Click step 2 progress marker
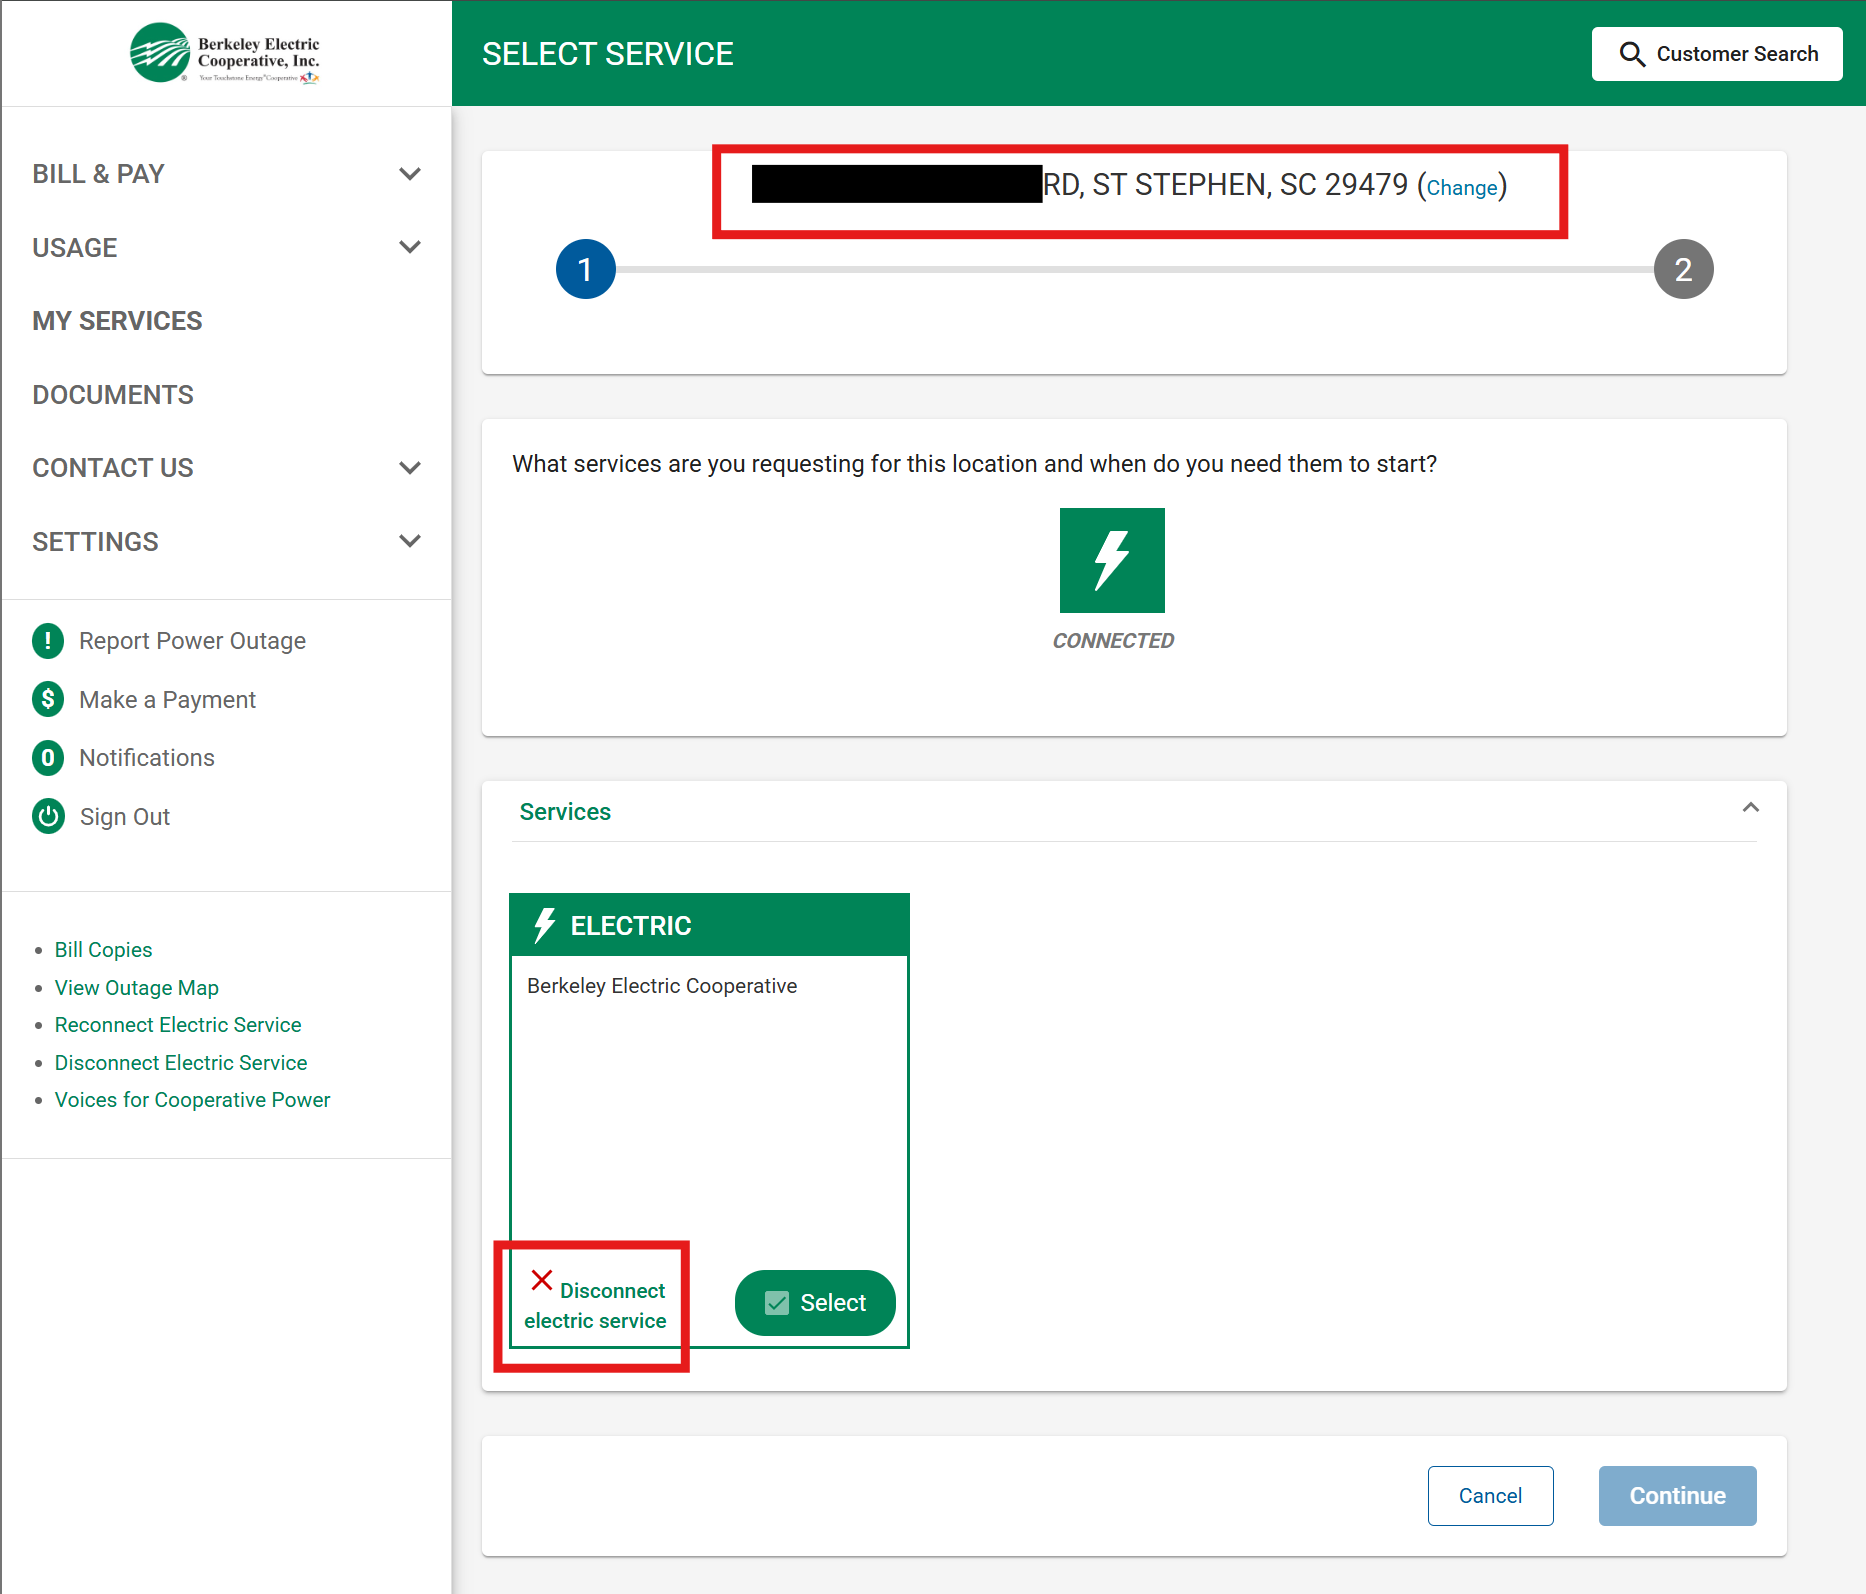The image size is (1866, 1594). click(1684, 269)
